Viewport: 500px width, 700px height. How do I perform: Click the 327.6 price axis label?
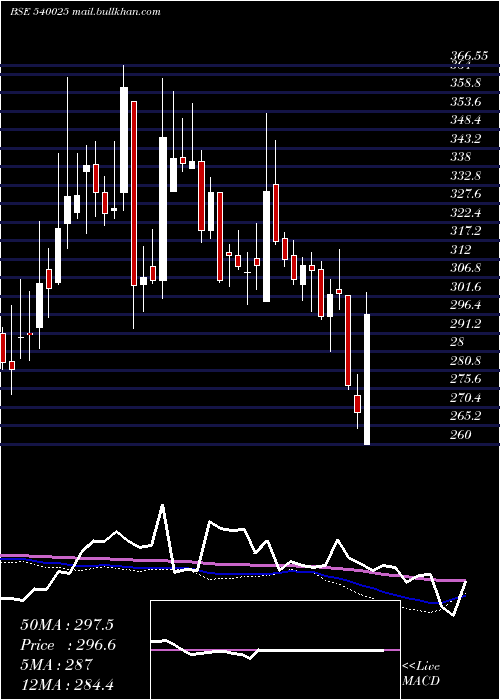tap(465, 194)
